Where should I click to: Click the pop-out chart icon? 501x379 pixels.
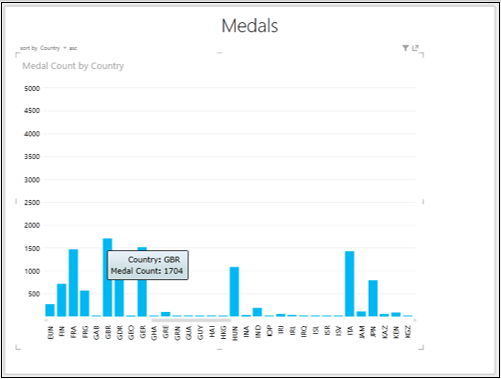click(415, 48)
